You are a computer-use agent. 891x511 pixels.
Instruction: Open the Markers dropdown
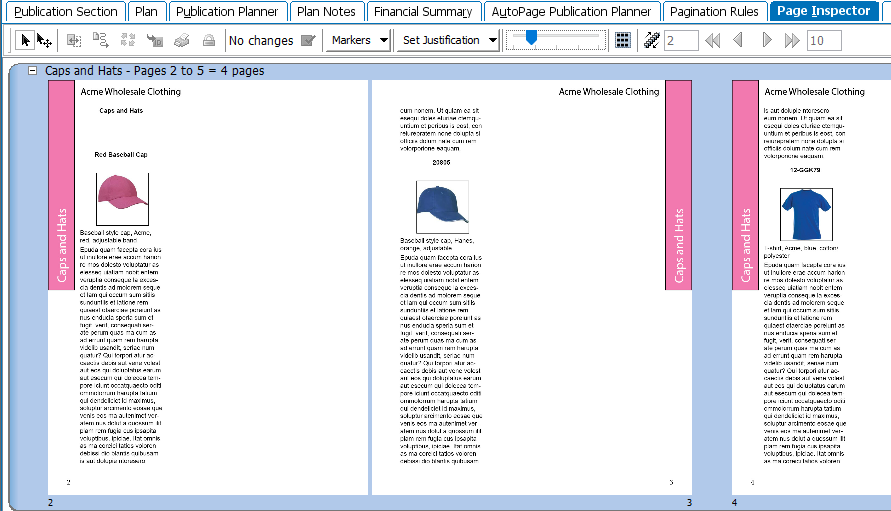tap(359, 41)
